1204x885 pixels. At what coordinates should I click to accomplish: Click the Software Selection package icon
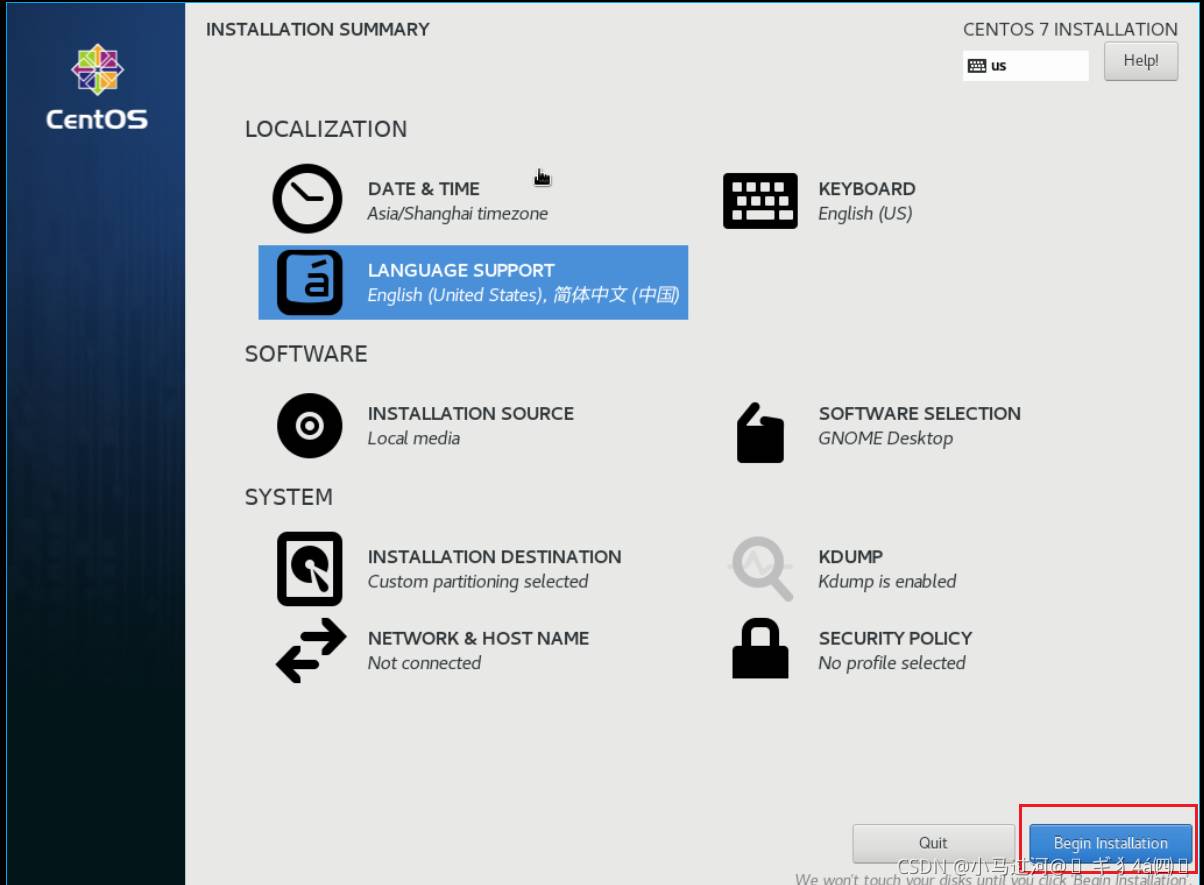[760, 433]
